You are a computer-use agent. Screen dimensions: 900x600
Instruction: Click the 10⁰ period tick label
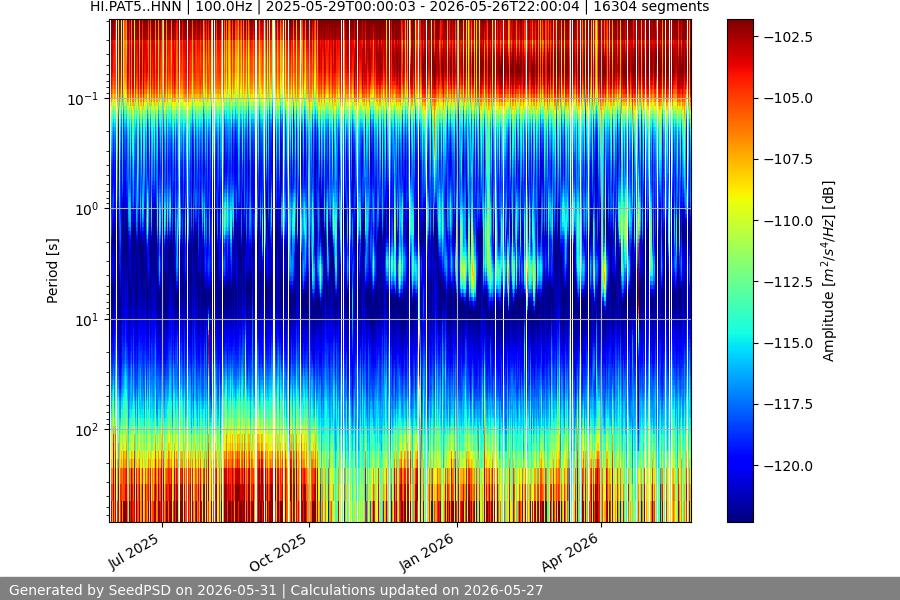[86, 209]
